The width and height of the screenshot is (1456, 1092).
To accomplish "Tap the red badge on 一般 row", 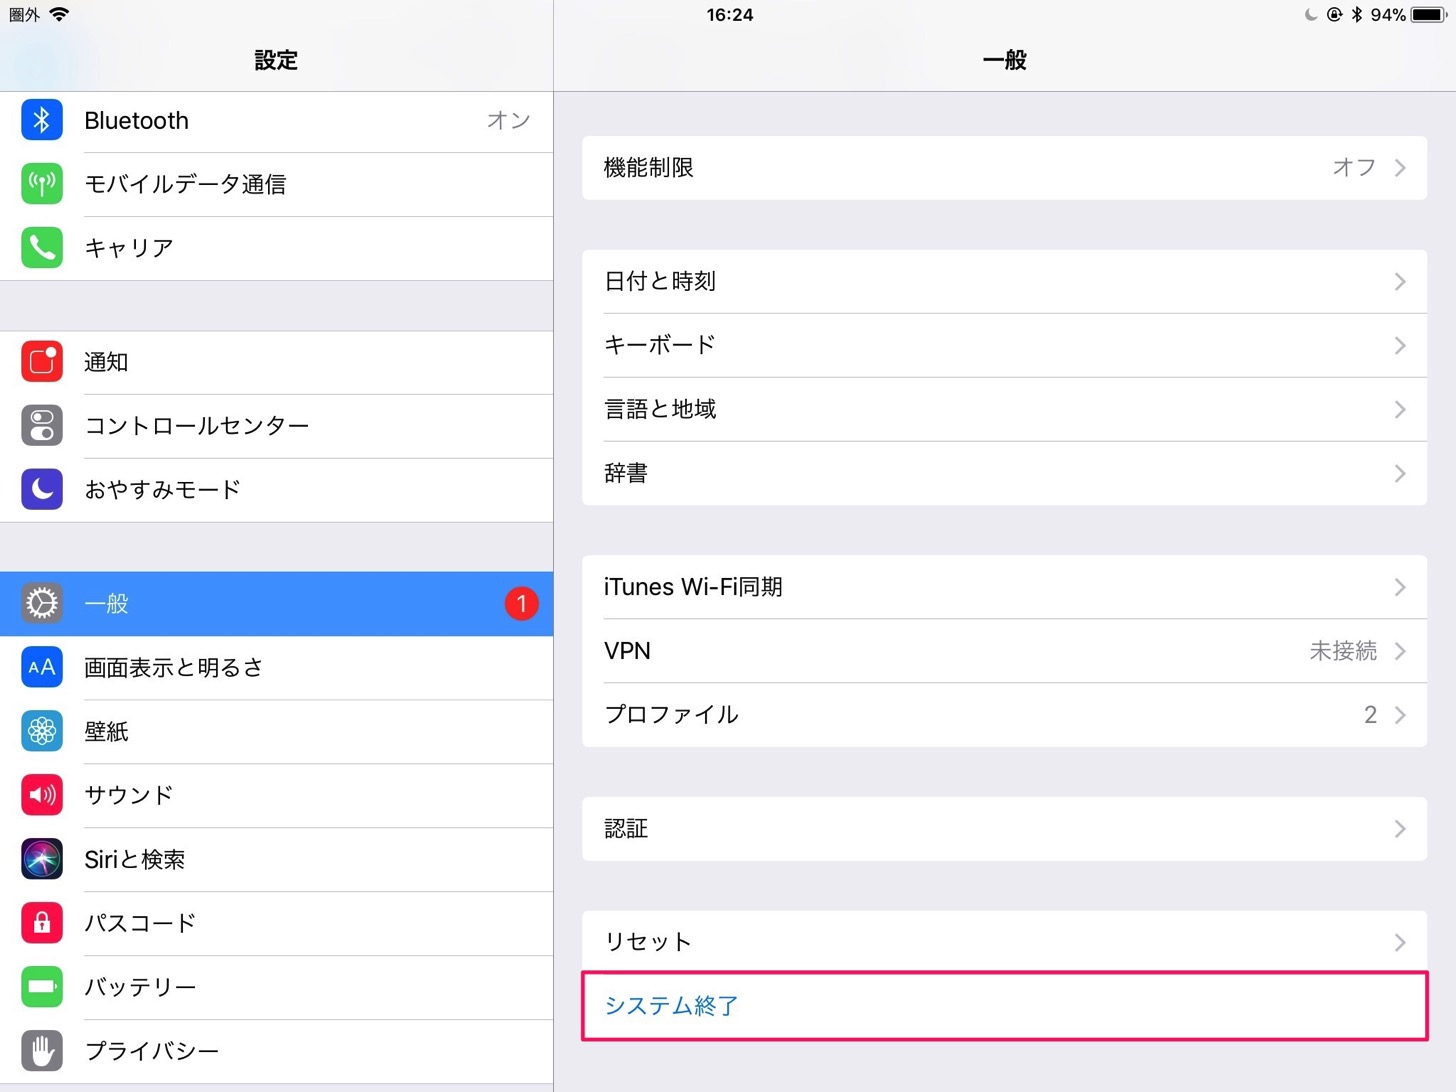I will click(x=521, y=603).
